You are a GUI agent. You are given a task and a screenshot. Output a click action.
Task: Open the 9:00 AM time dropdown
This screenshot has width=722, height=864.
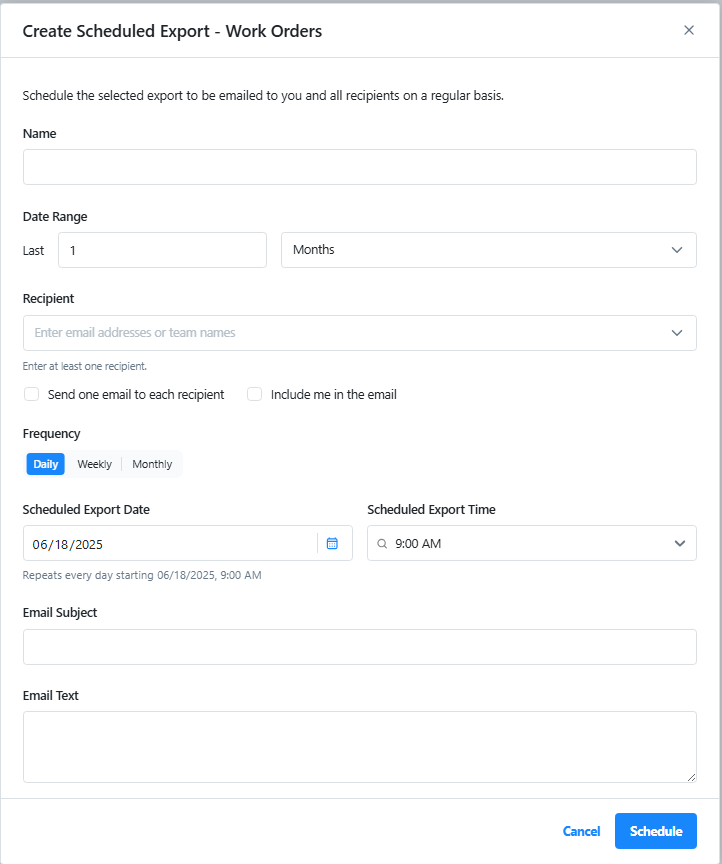tap(532, 543)
